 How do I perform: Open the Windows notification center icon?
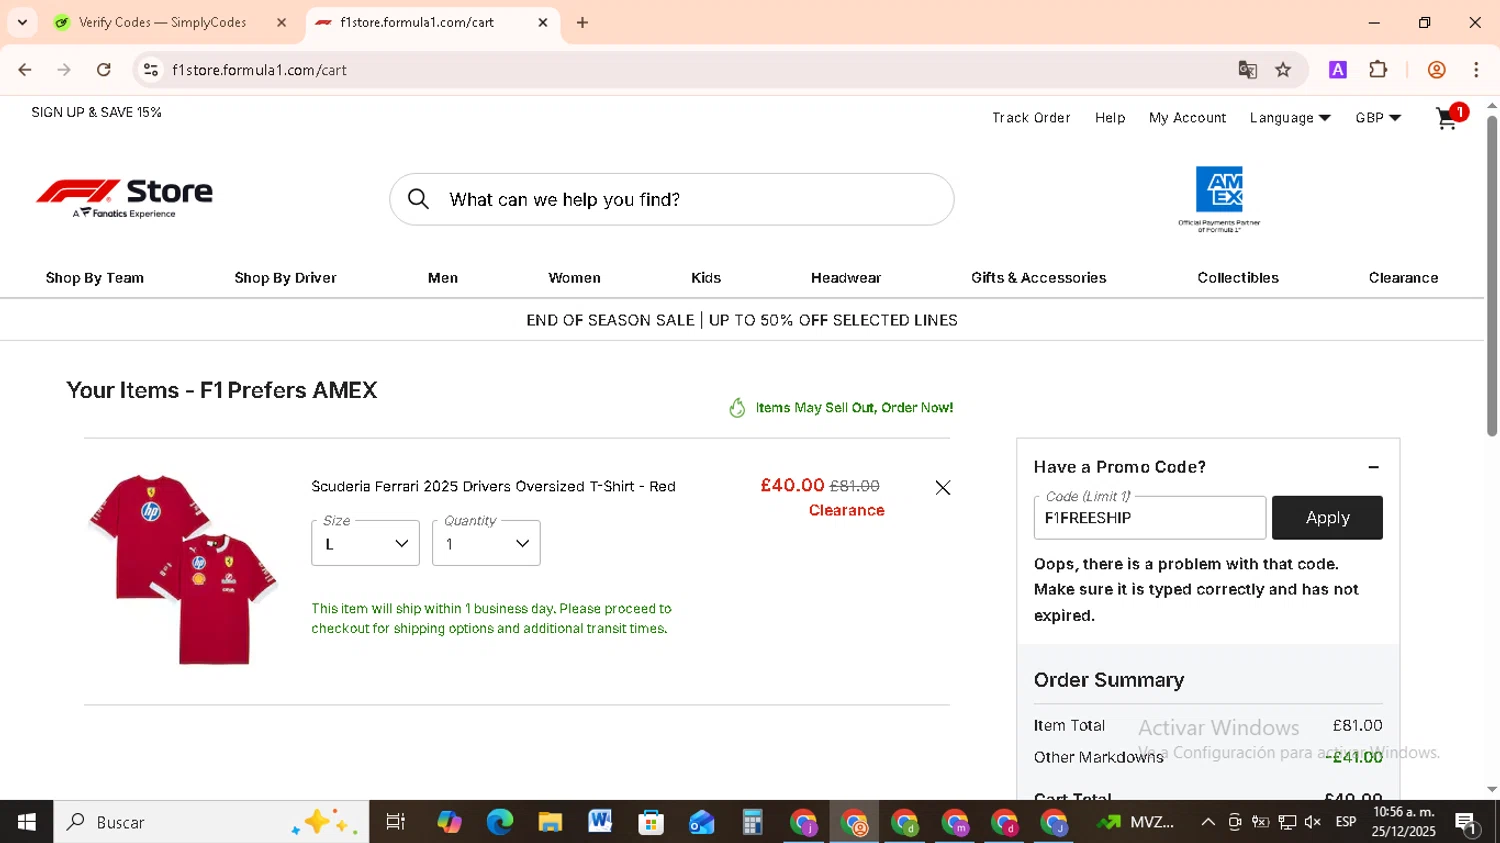(1467, 824)
